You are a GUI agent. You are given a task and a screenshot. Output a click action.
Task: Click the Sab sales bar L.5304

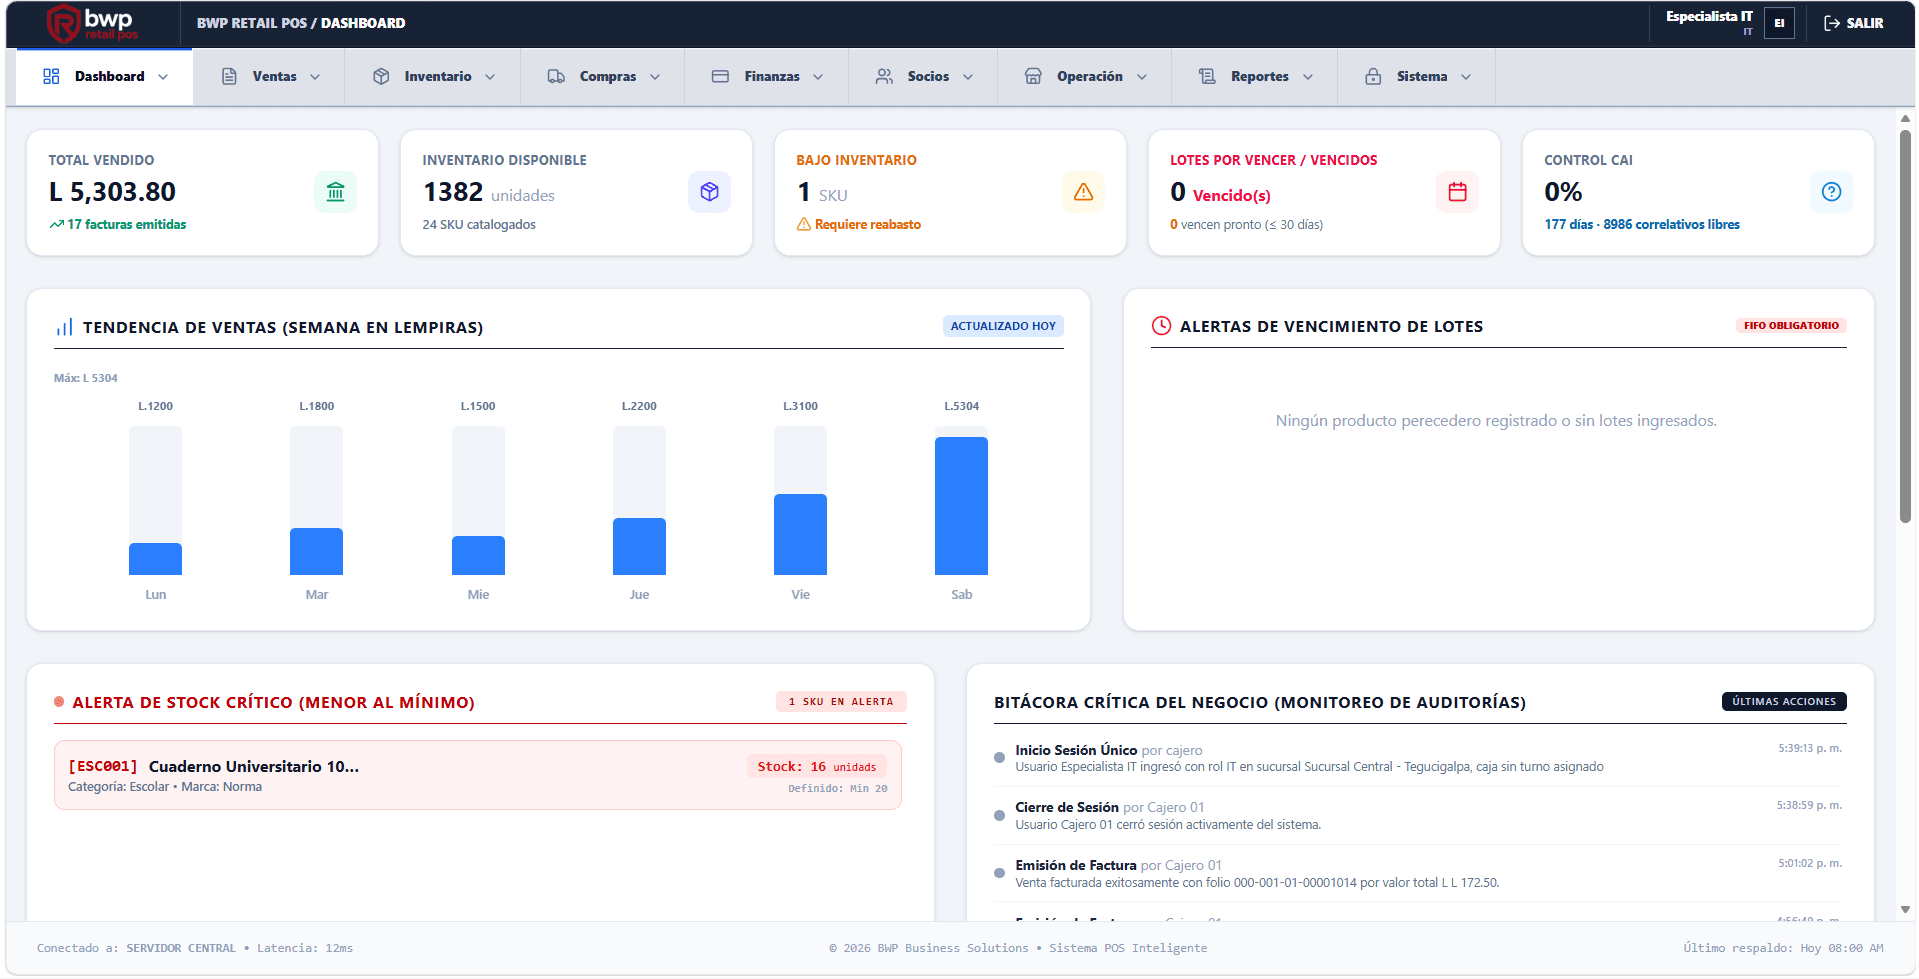pyautogui.click(x=961, y=506)
